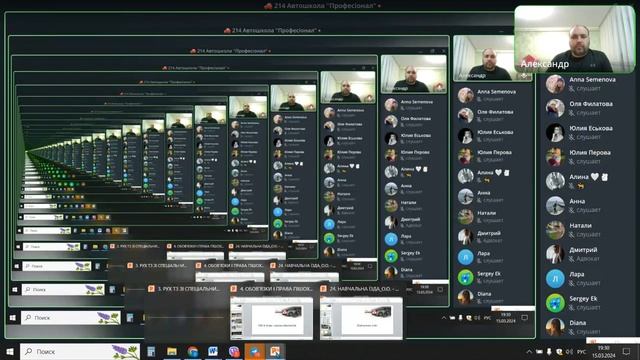
Task: Expand hidden tray icons chevron on outermost taskbar
Action: click(529, 351)
